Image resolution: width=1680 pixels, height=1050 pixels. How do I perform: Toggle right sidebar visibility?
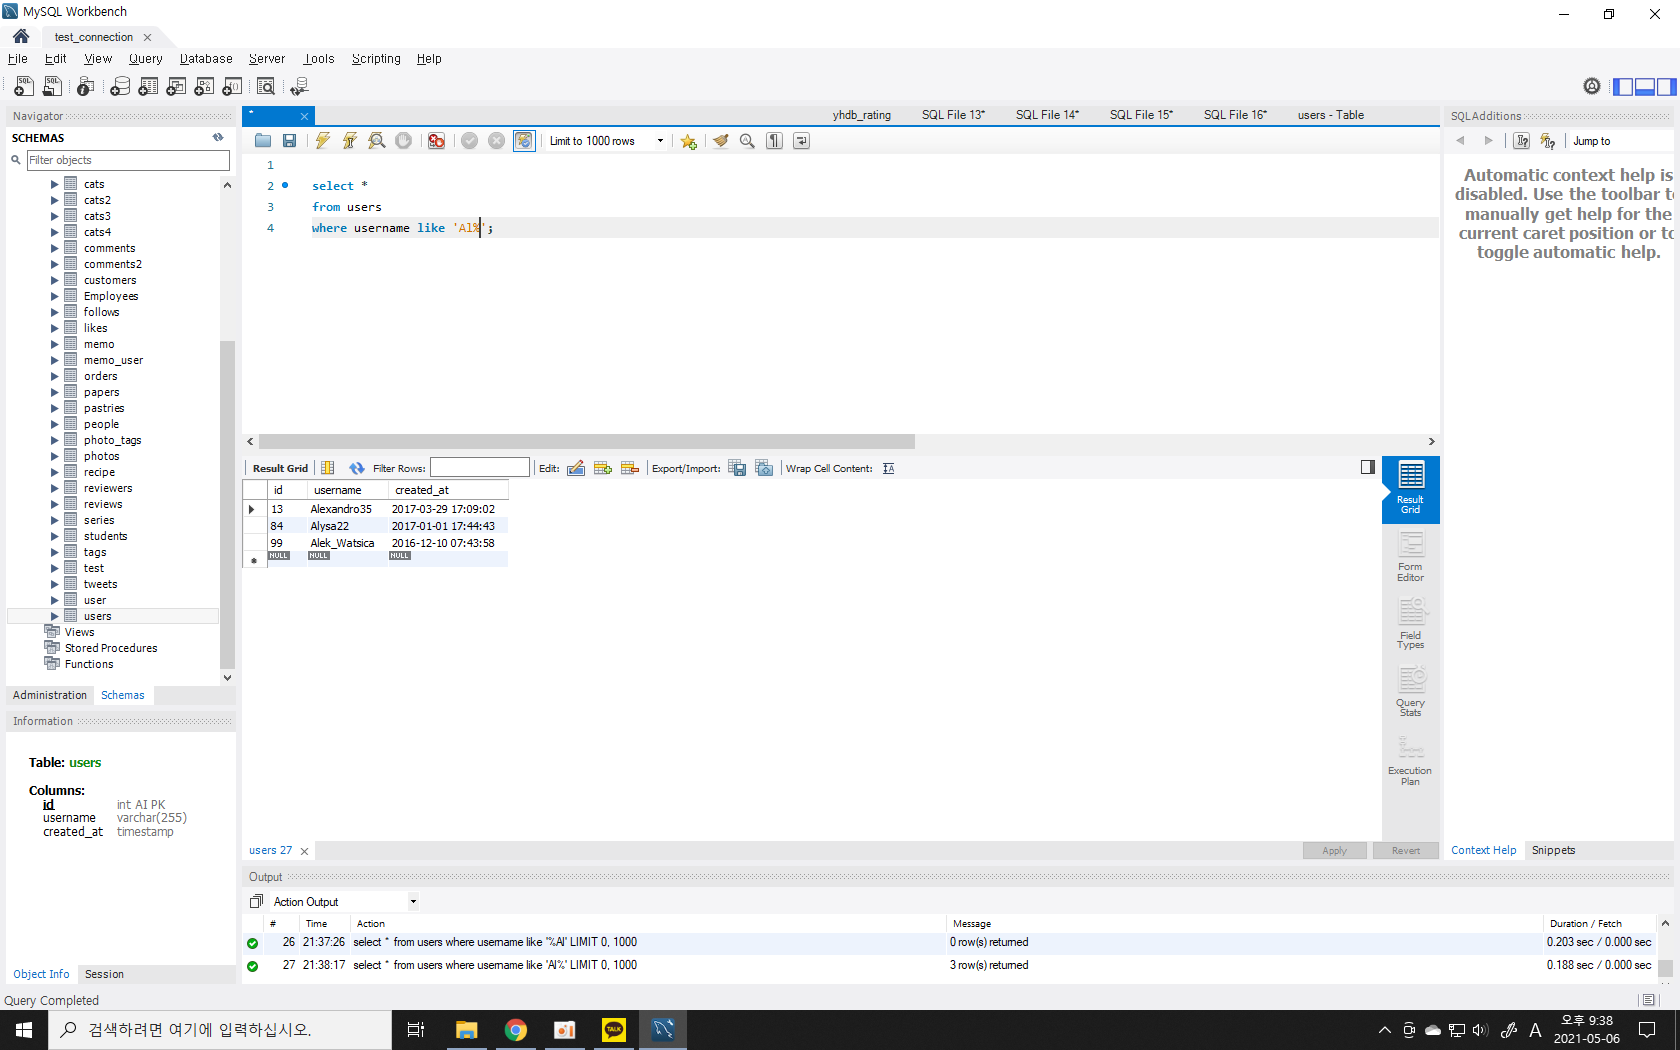1666,87
